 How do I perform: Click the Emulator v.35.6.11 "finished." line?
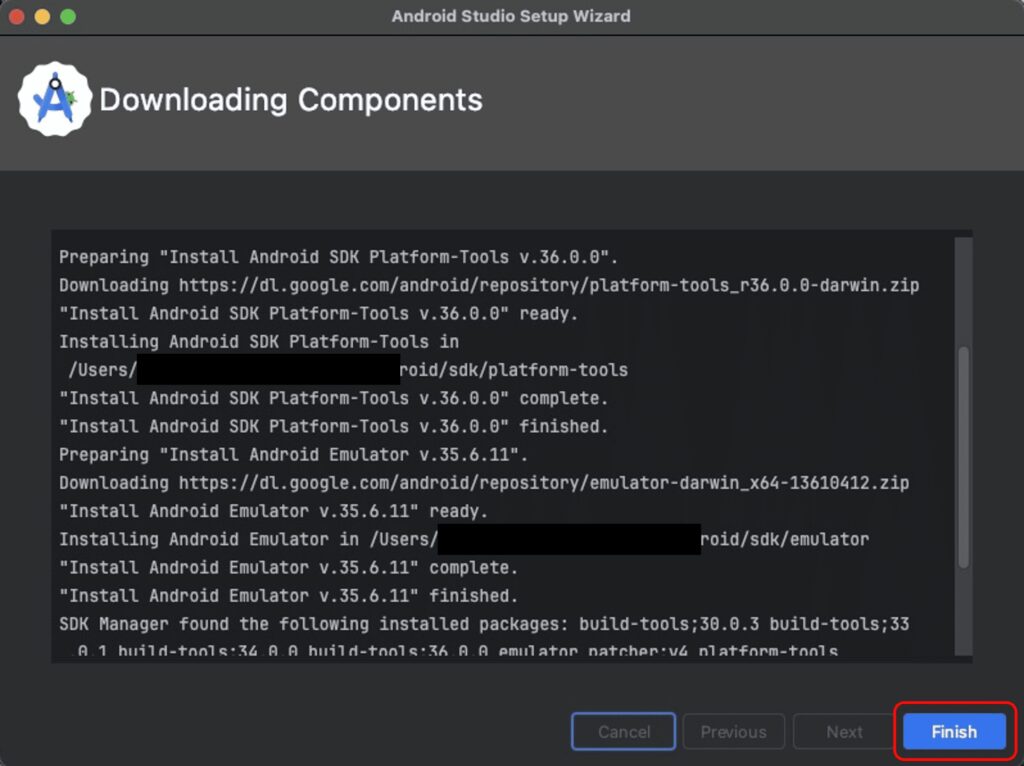pos(289,596)
